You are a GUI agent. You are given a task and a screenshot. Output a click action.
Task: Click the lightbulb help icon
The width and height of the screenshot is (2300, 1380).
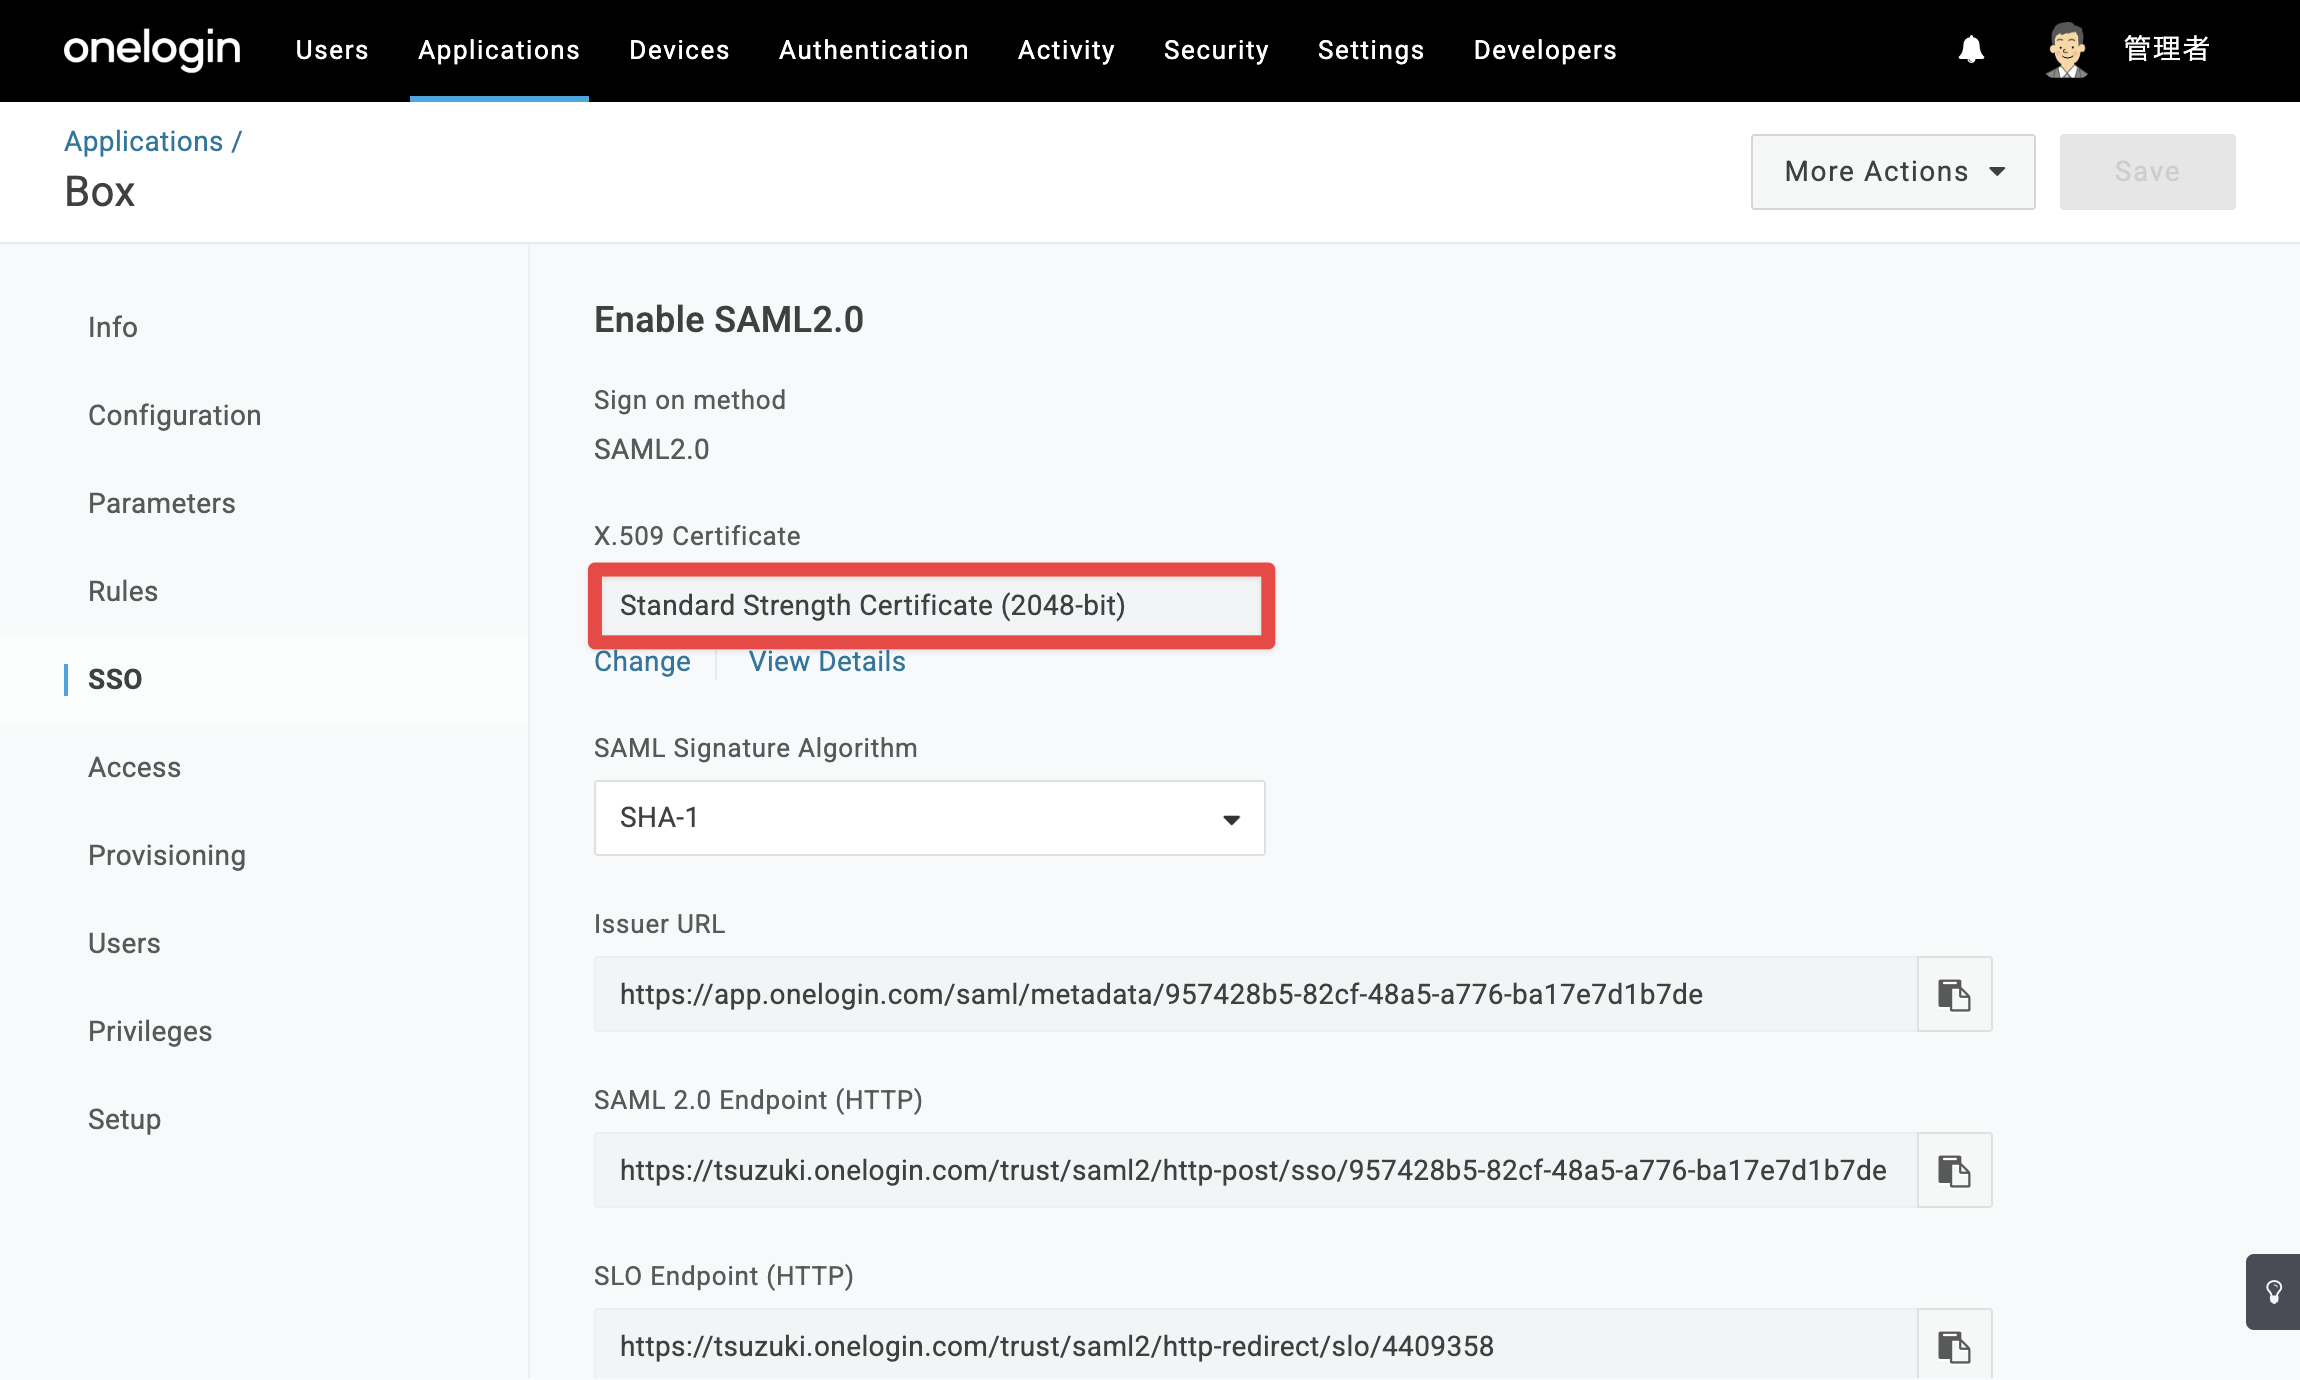pos(2273,1292)
